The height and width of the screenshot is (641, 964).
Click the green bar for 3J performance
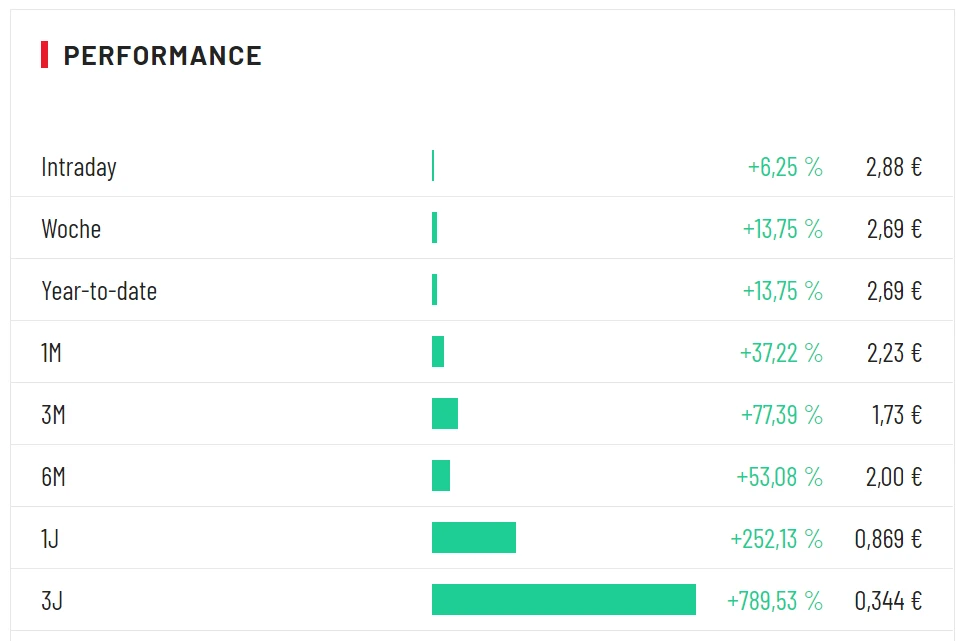tap(563, 600)
